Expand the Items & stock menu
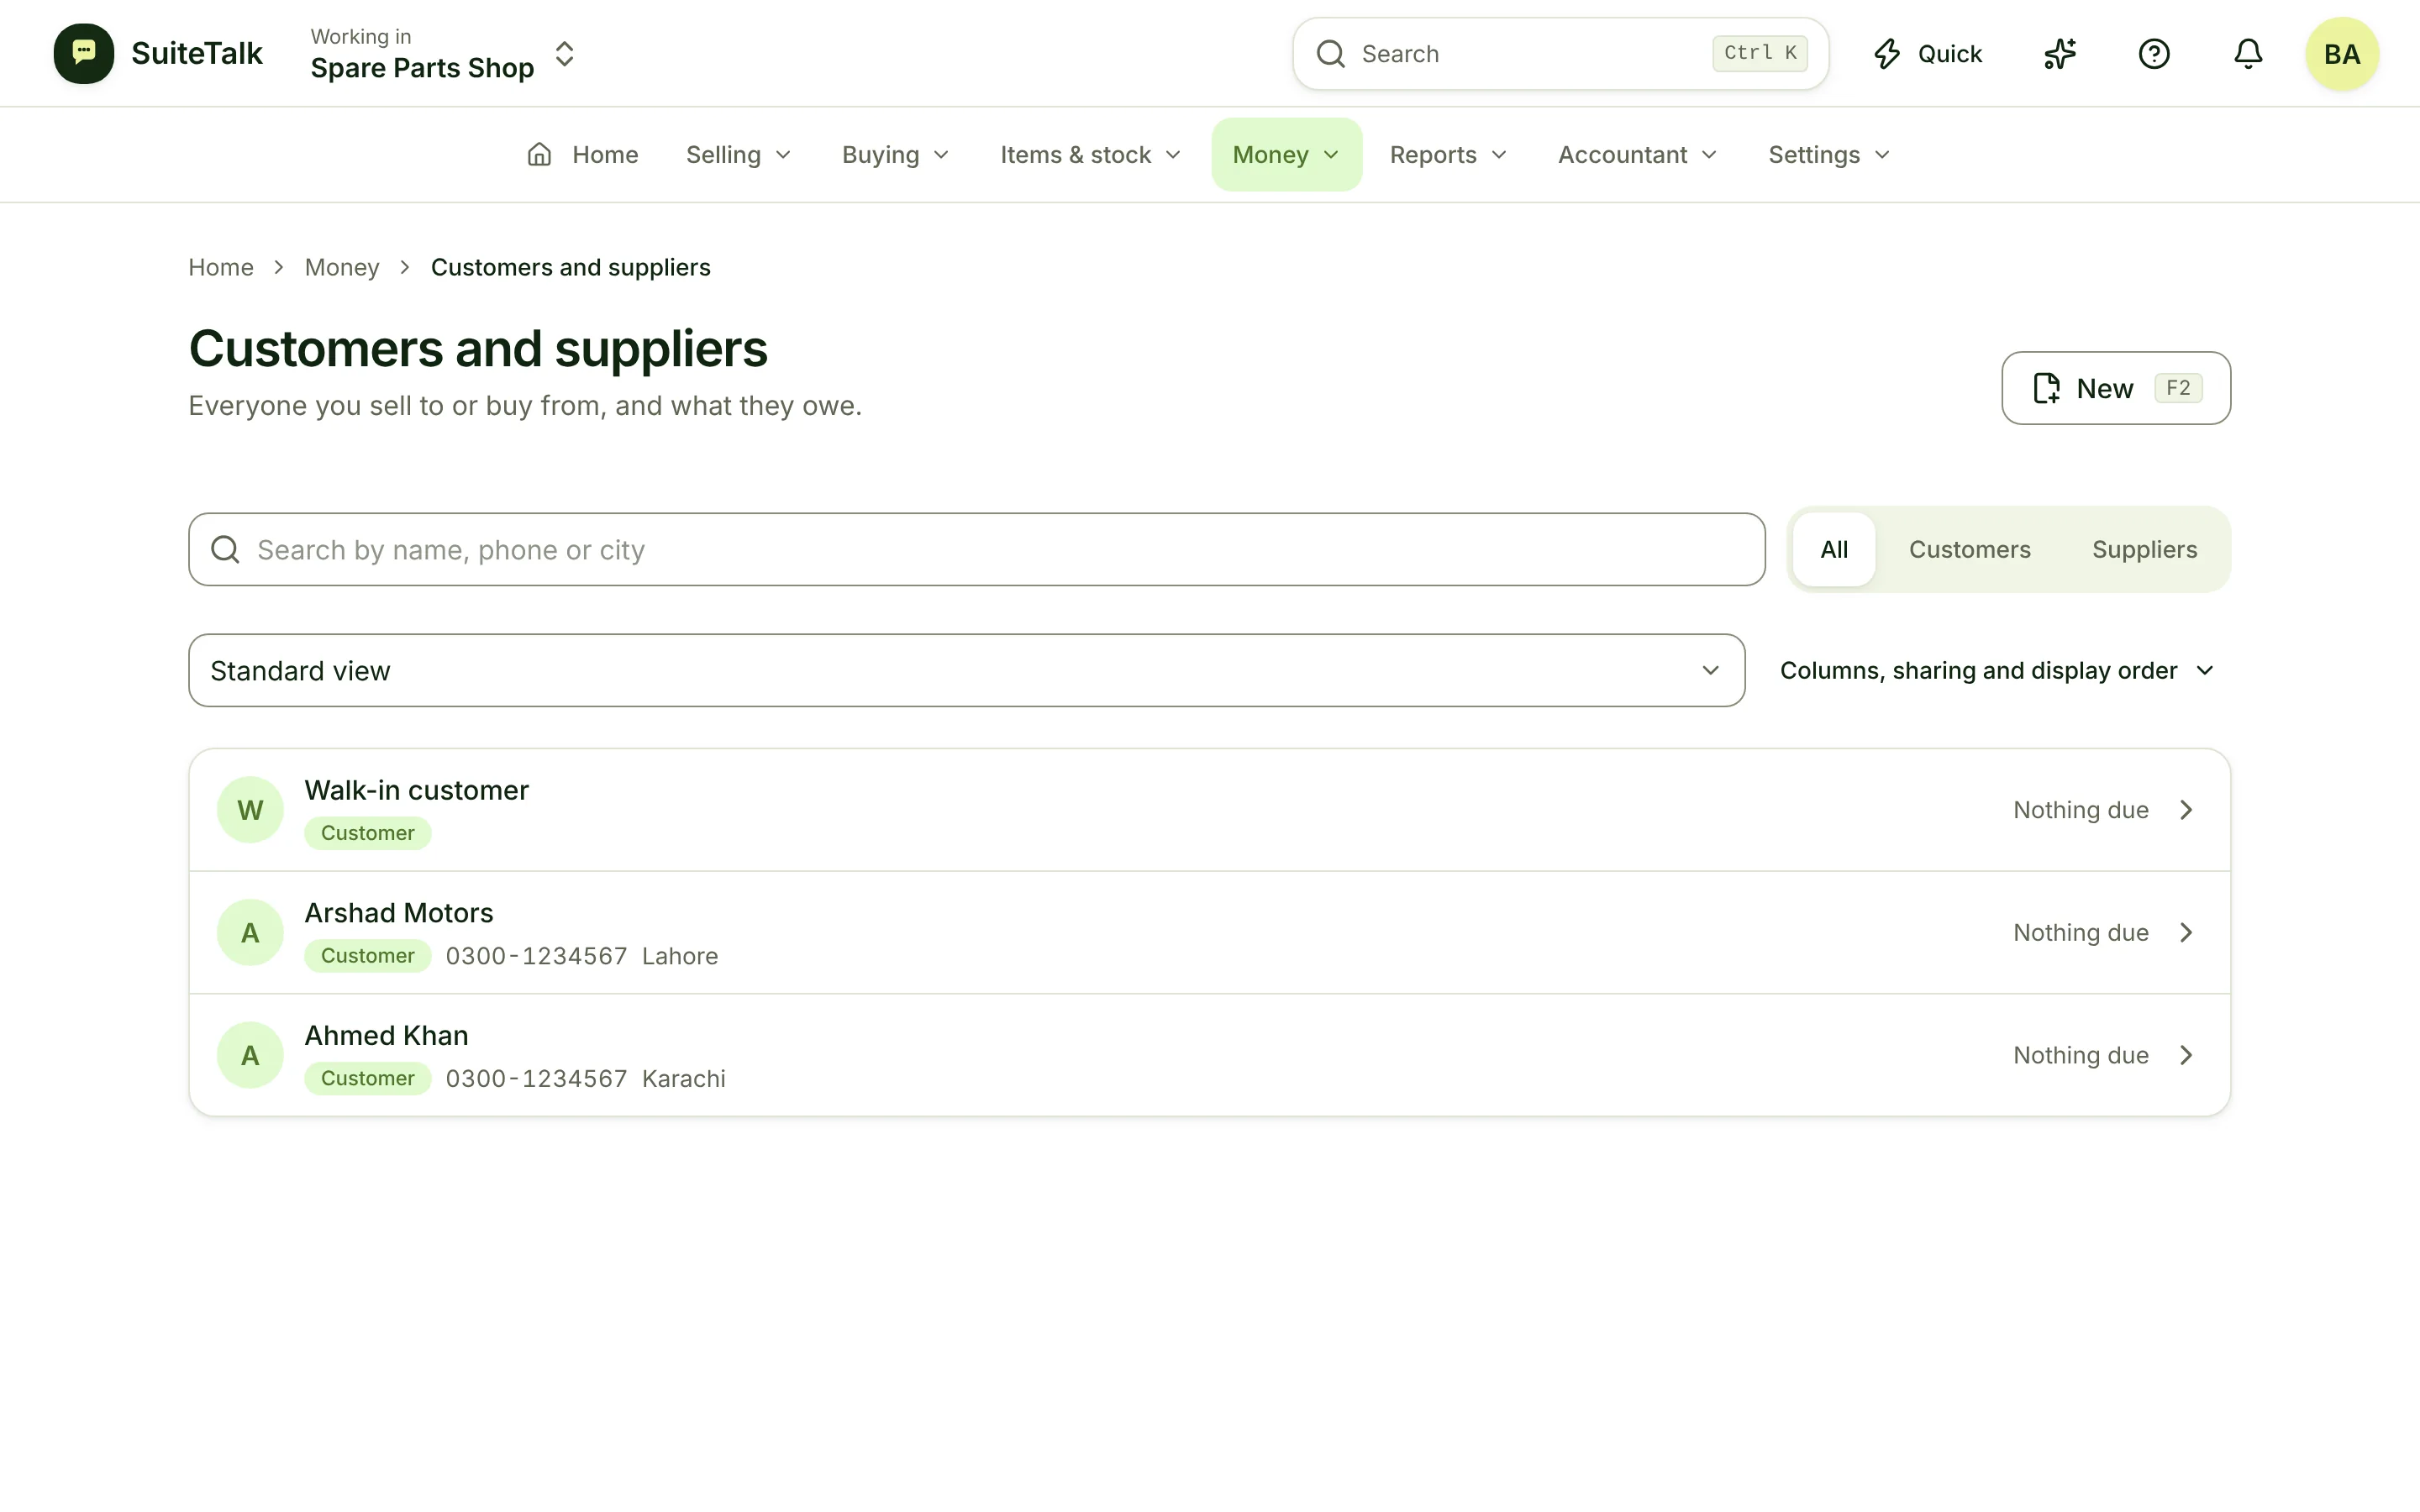 coord(1090,155)
